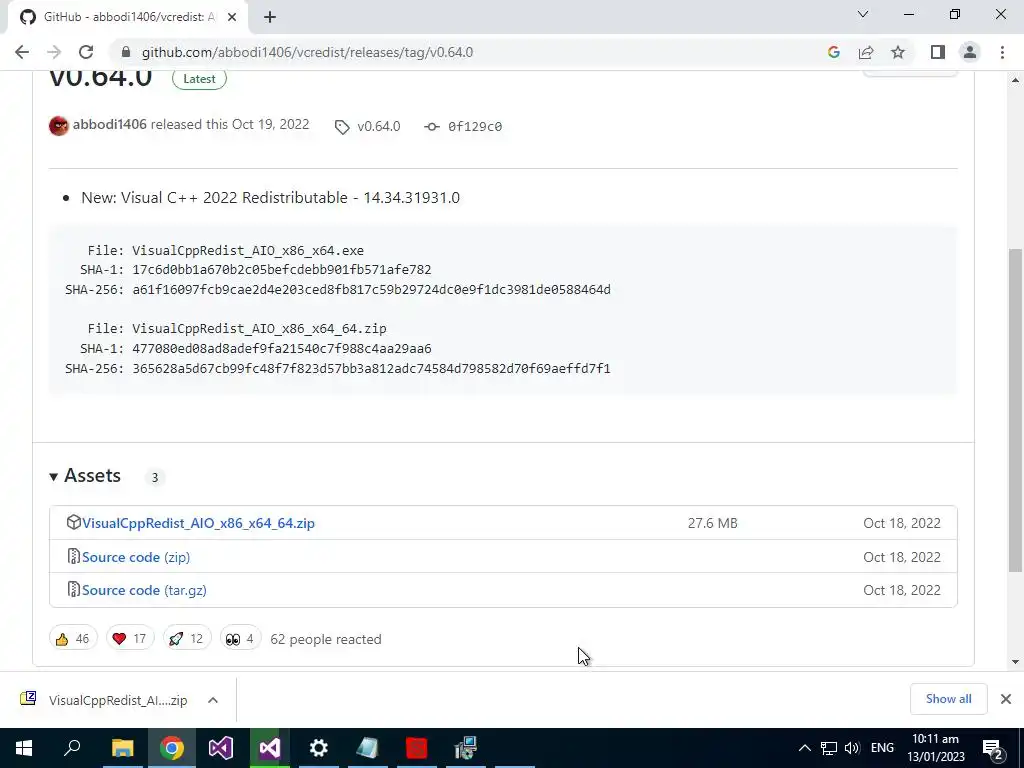Open the purple Visual Studio taskbar icon
This screenshot has width=1024, height=768.
[221, 748]
